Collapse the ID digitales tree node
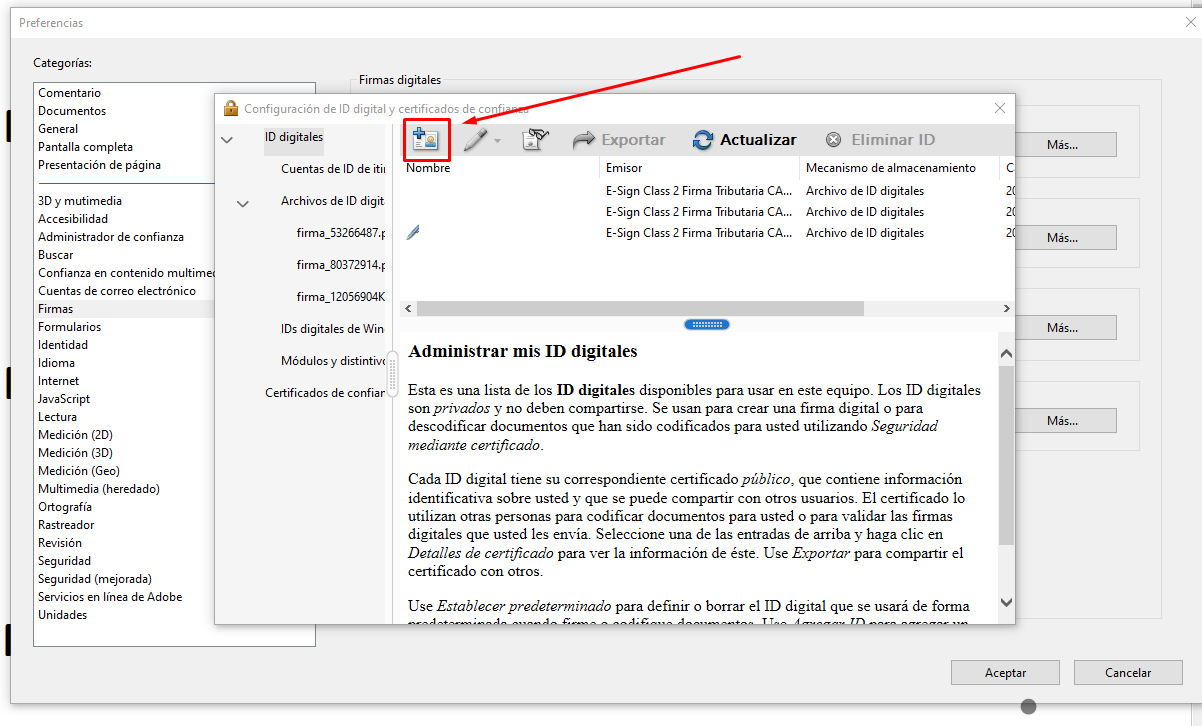The width and height of the screenshot is (1202, 726). pyautogui.click(x=227, y=139)
